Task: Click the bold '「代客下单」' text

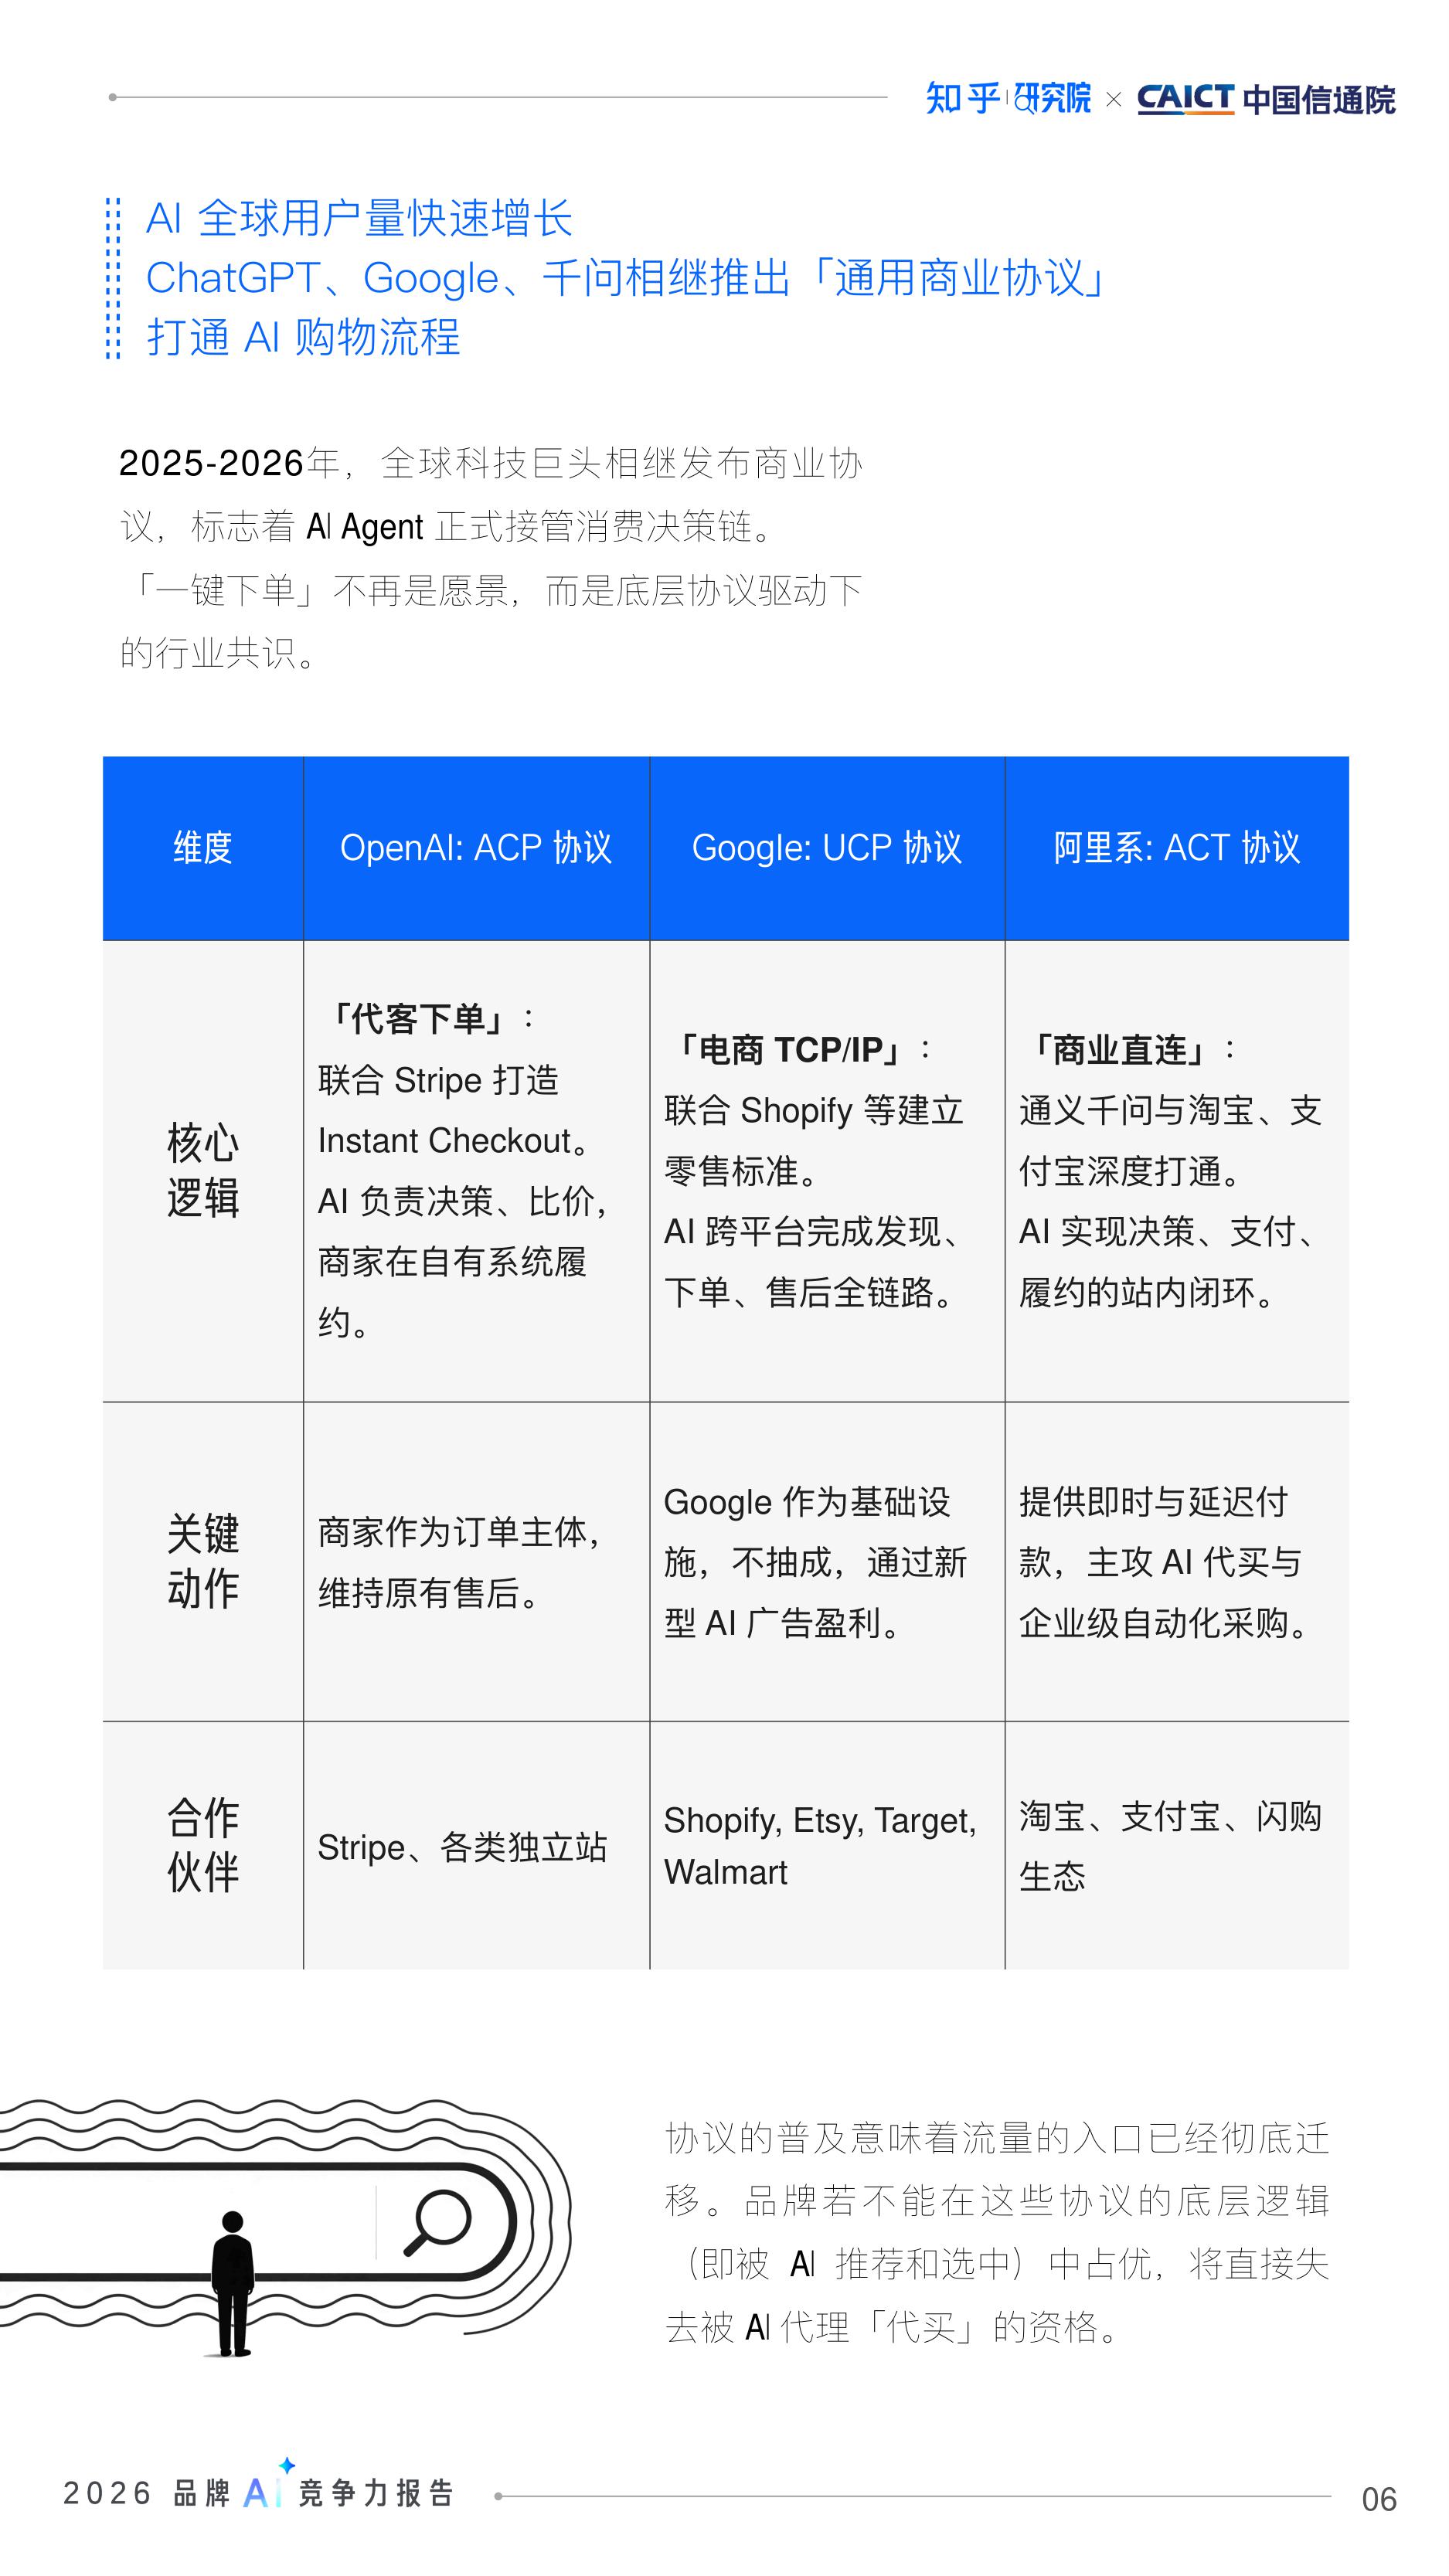Action: 417,1019
